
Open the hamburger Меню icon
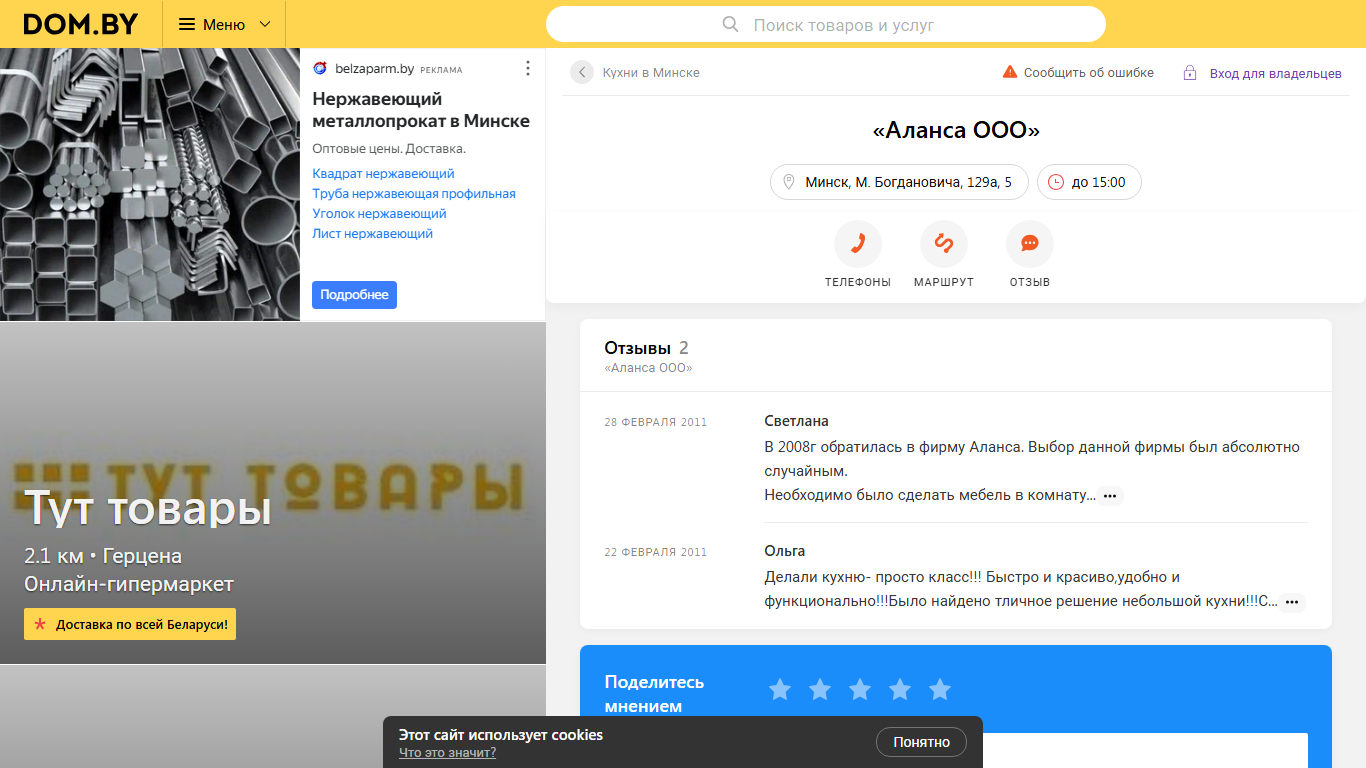tap(187, 24)
